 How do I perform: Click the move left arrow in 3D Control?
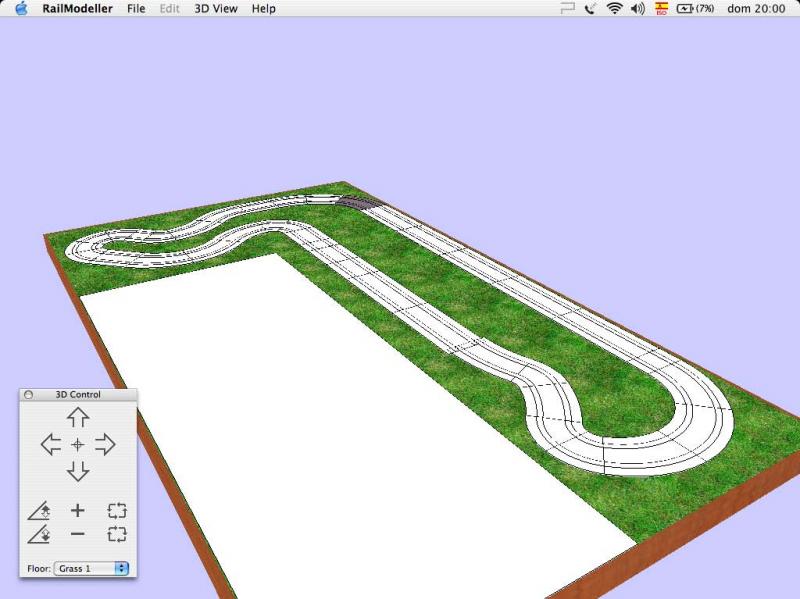[x=50, y=444]
